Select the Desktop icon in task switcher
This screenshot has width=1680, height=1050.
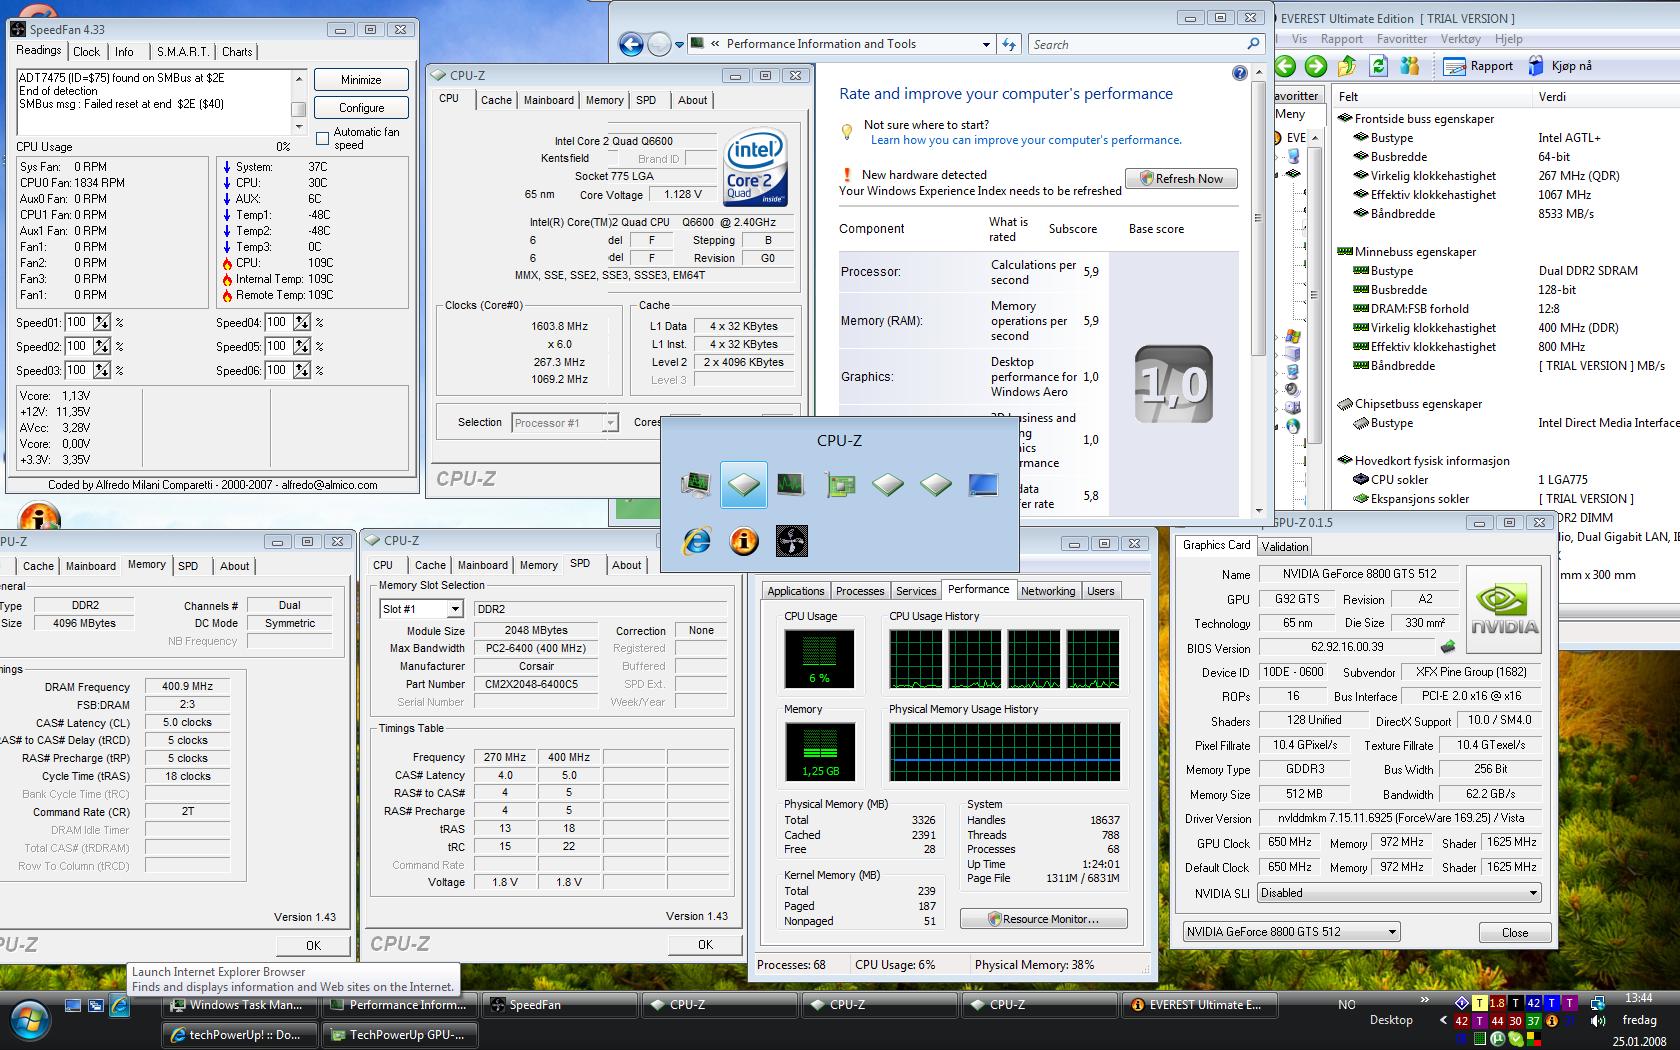click(x=983, y=485)
